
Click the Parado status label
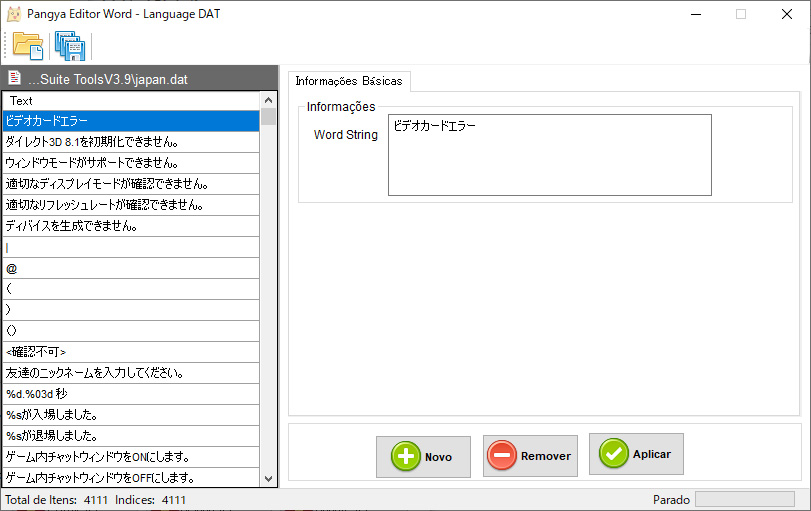click(x=671, y=500)
